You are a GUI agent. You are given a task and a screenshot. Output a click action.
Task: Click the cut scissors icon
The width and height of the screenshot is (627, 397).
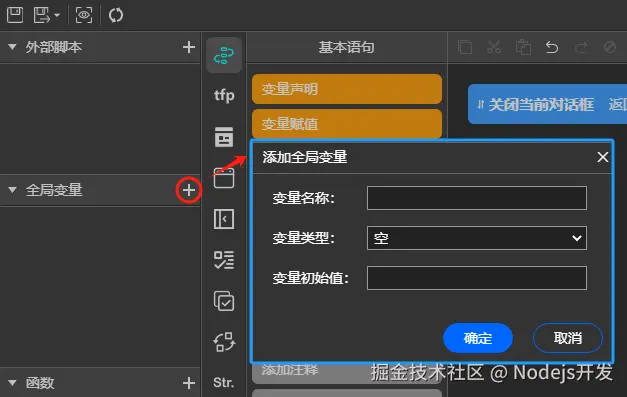494,47
